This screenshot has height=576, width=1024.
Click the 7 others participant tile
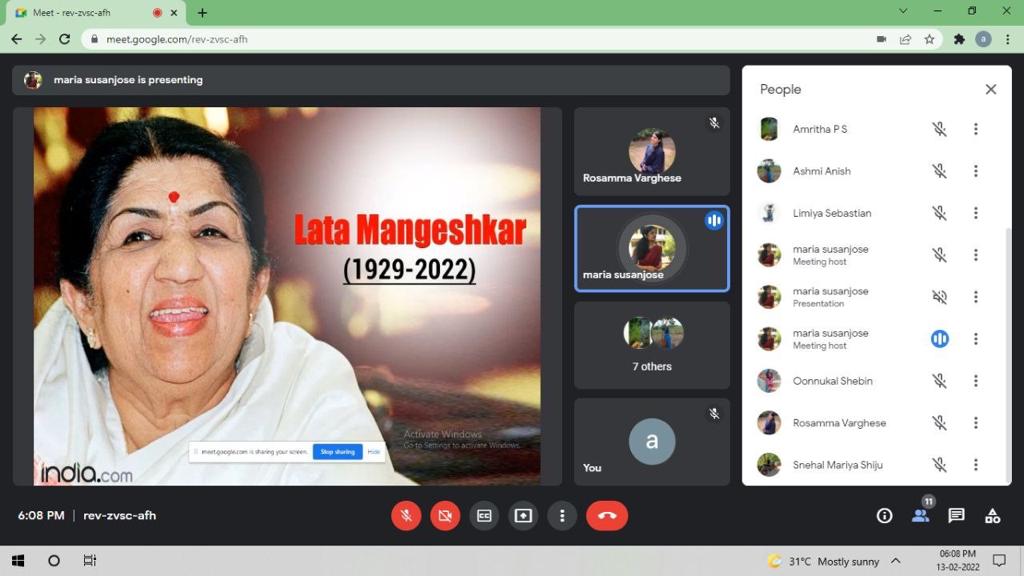[652, 345]
